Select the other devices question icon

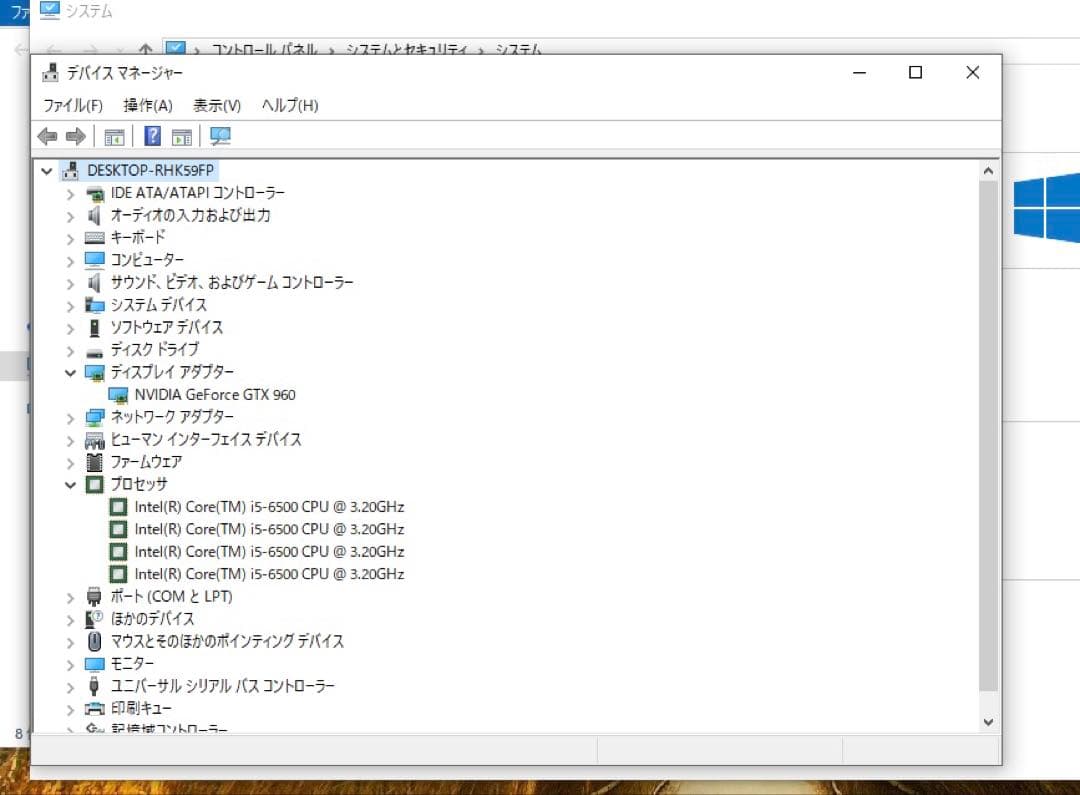click(94, 619)
